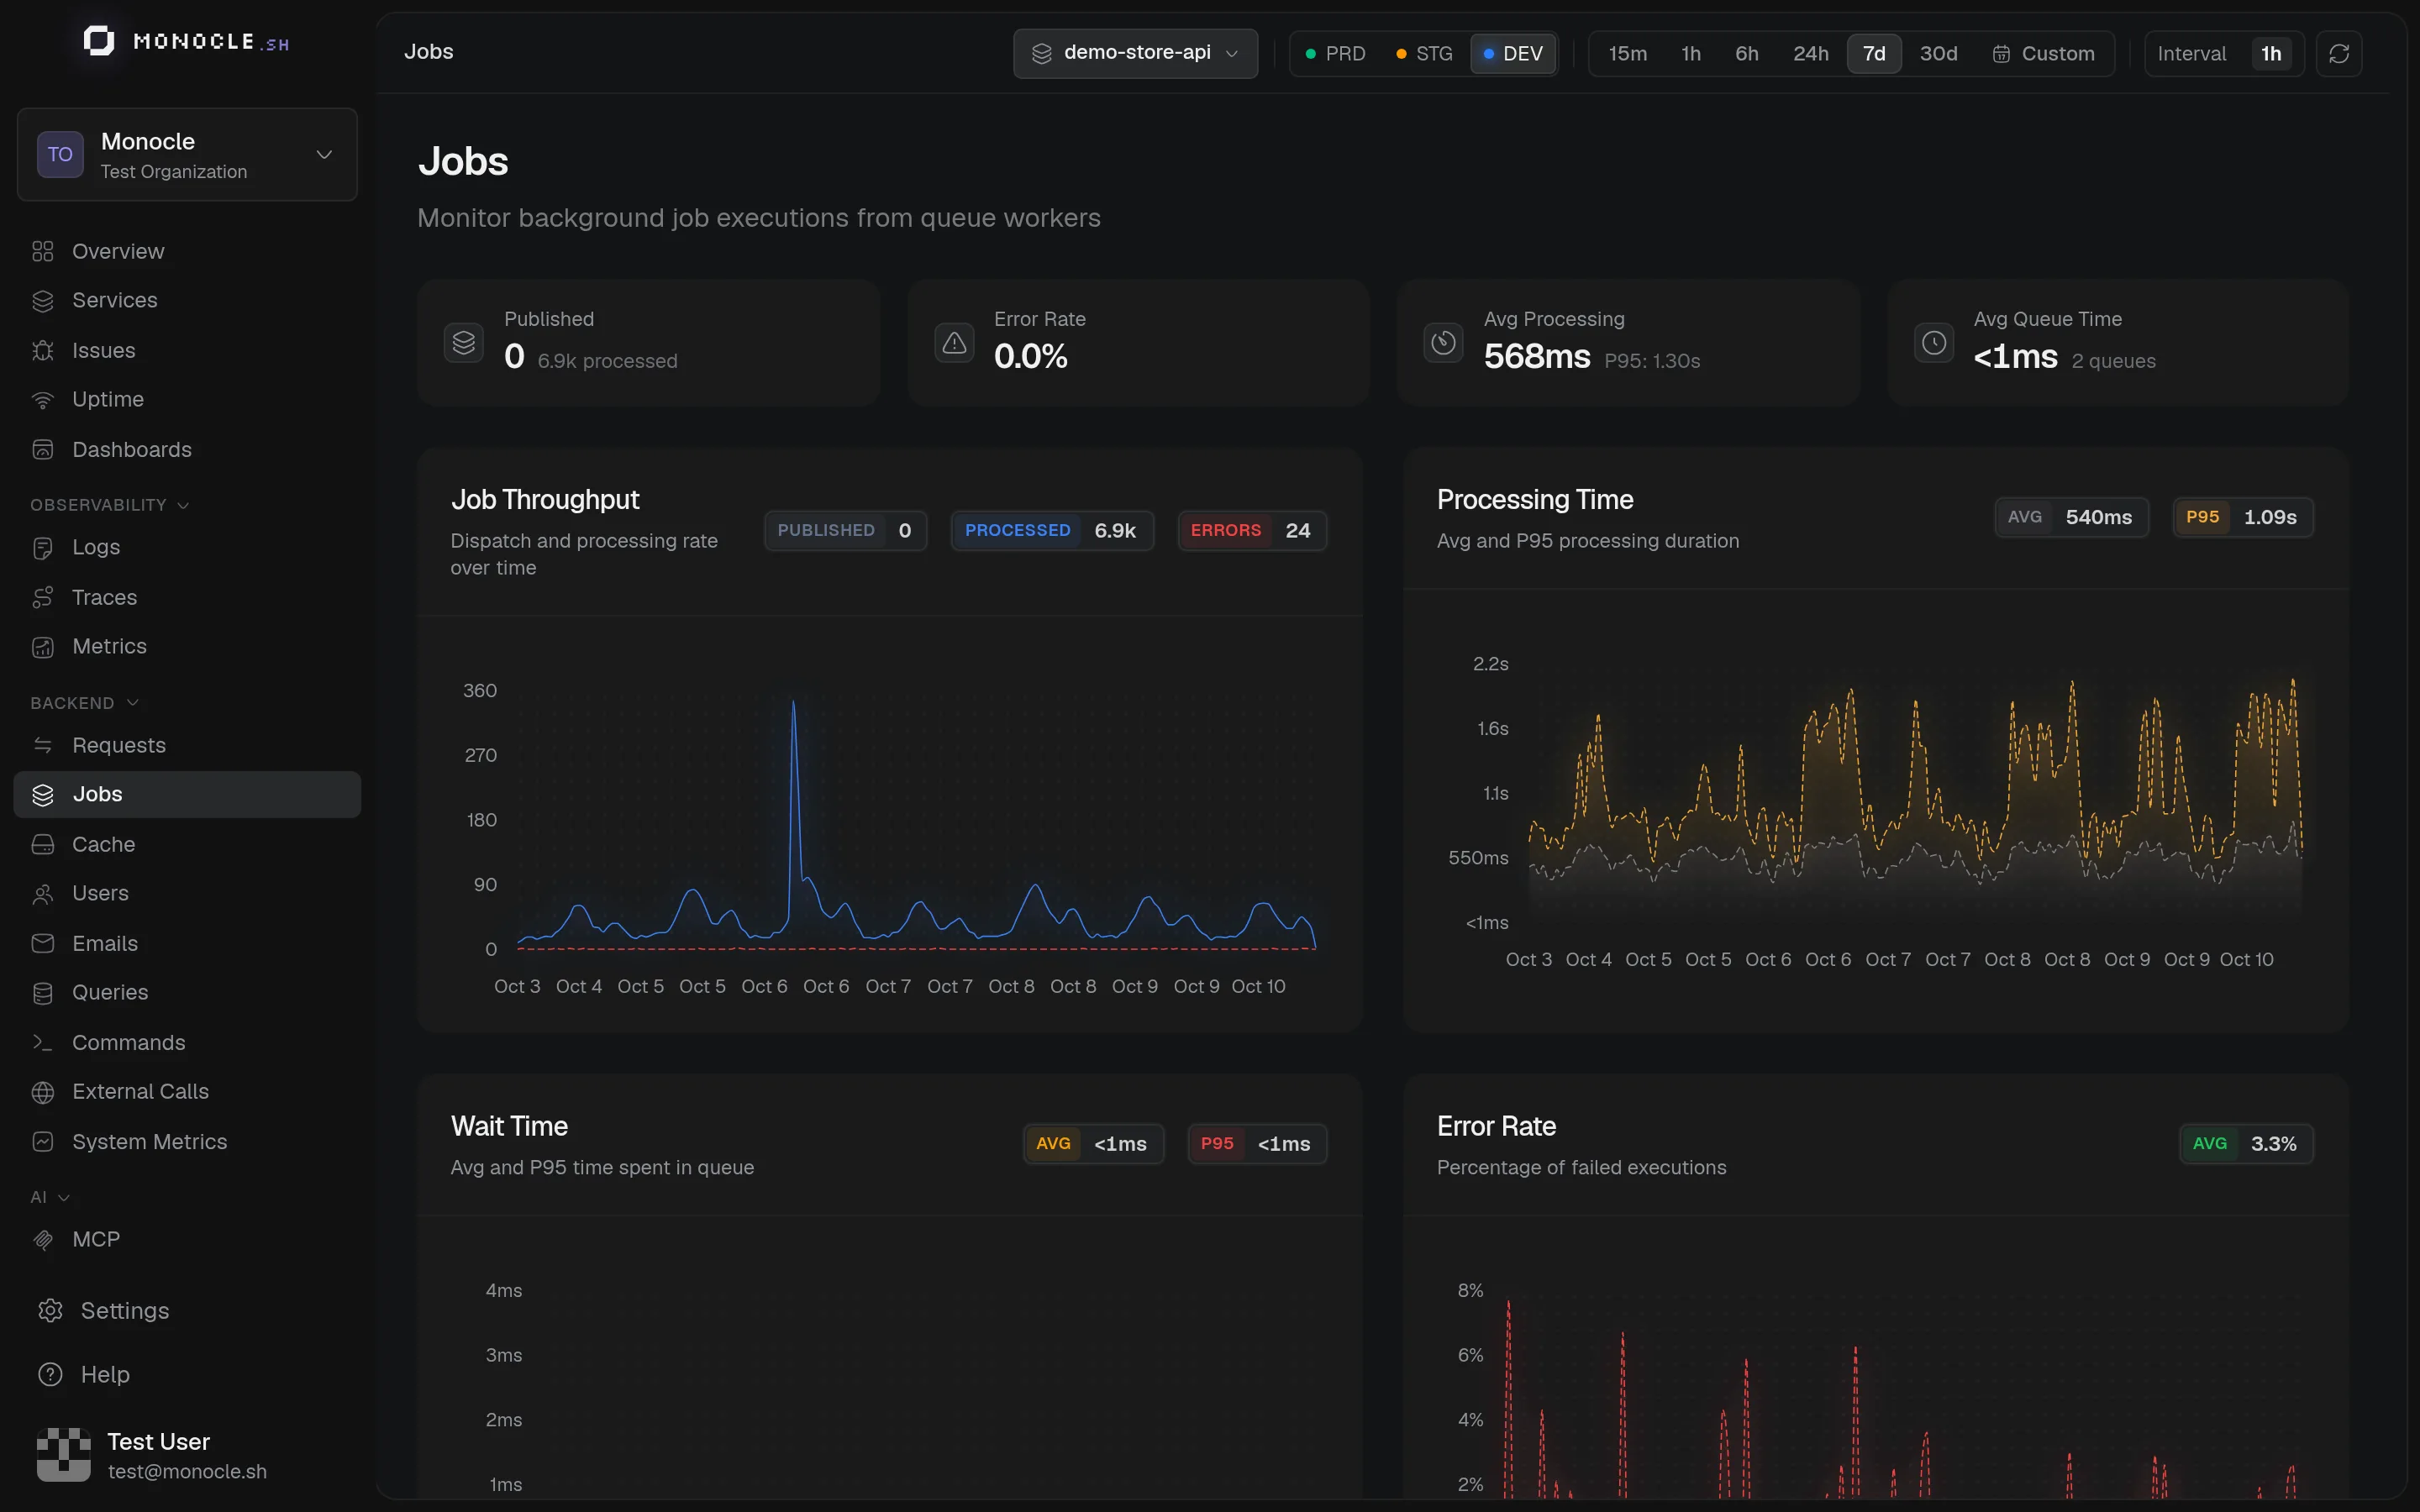The image size is (2420, 1512).
Task: Click ERRORS 24 legend badge
Action: click(1252, 531)
